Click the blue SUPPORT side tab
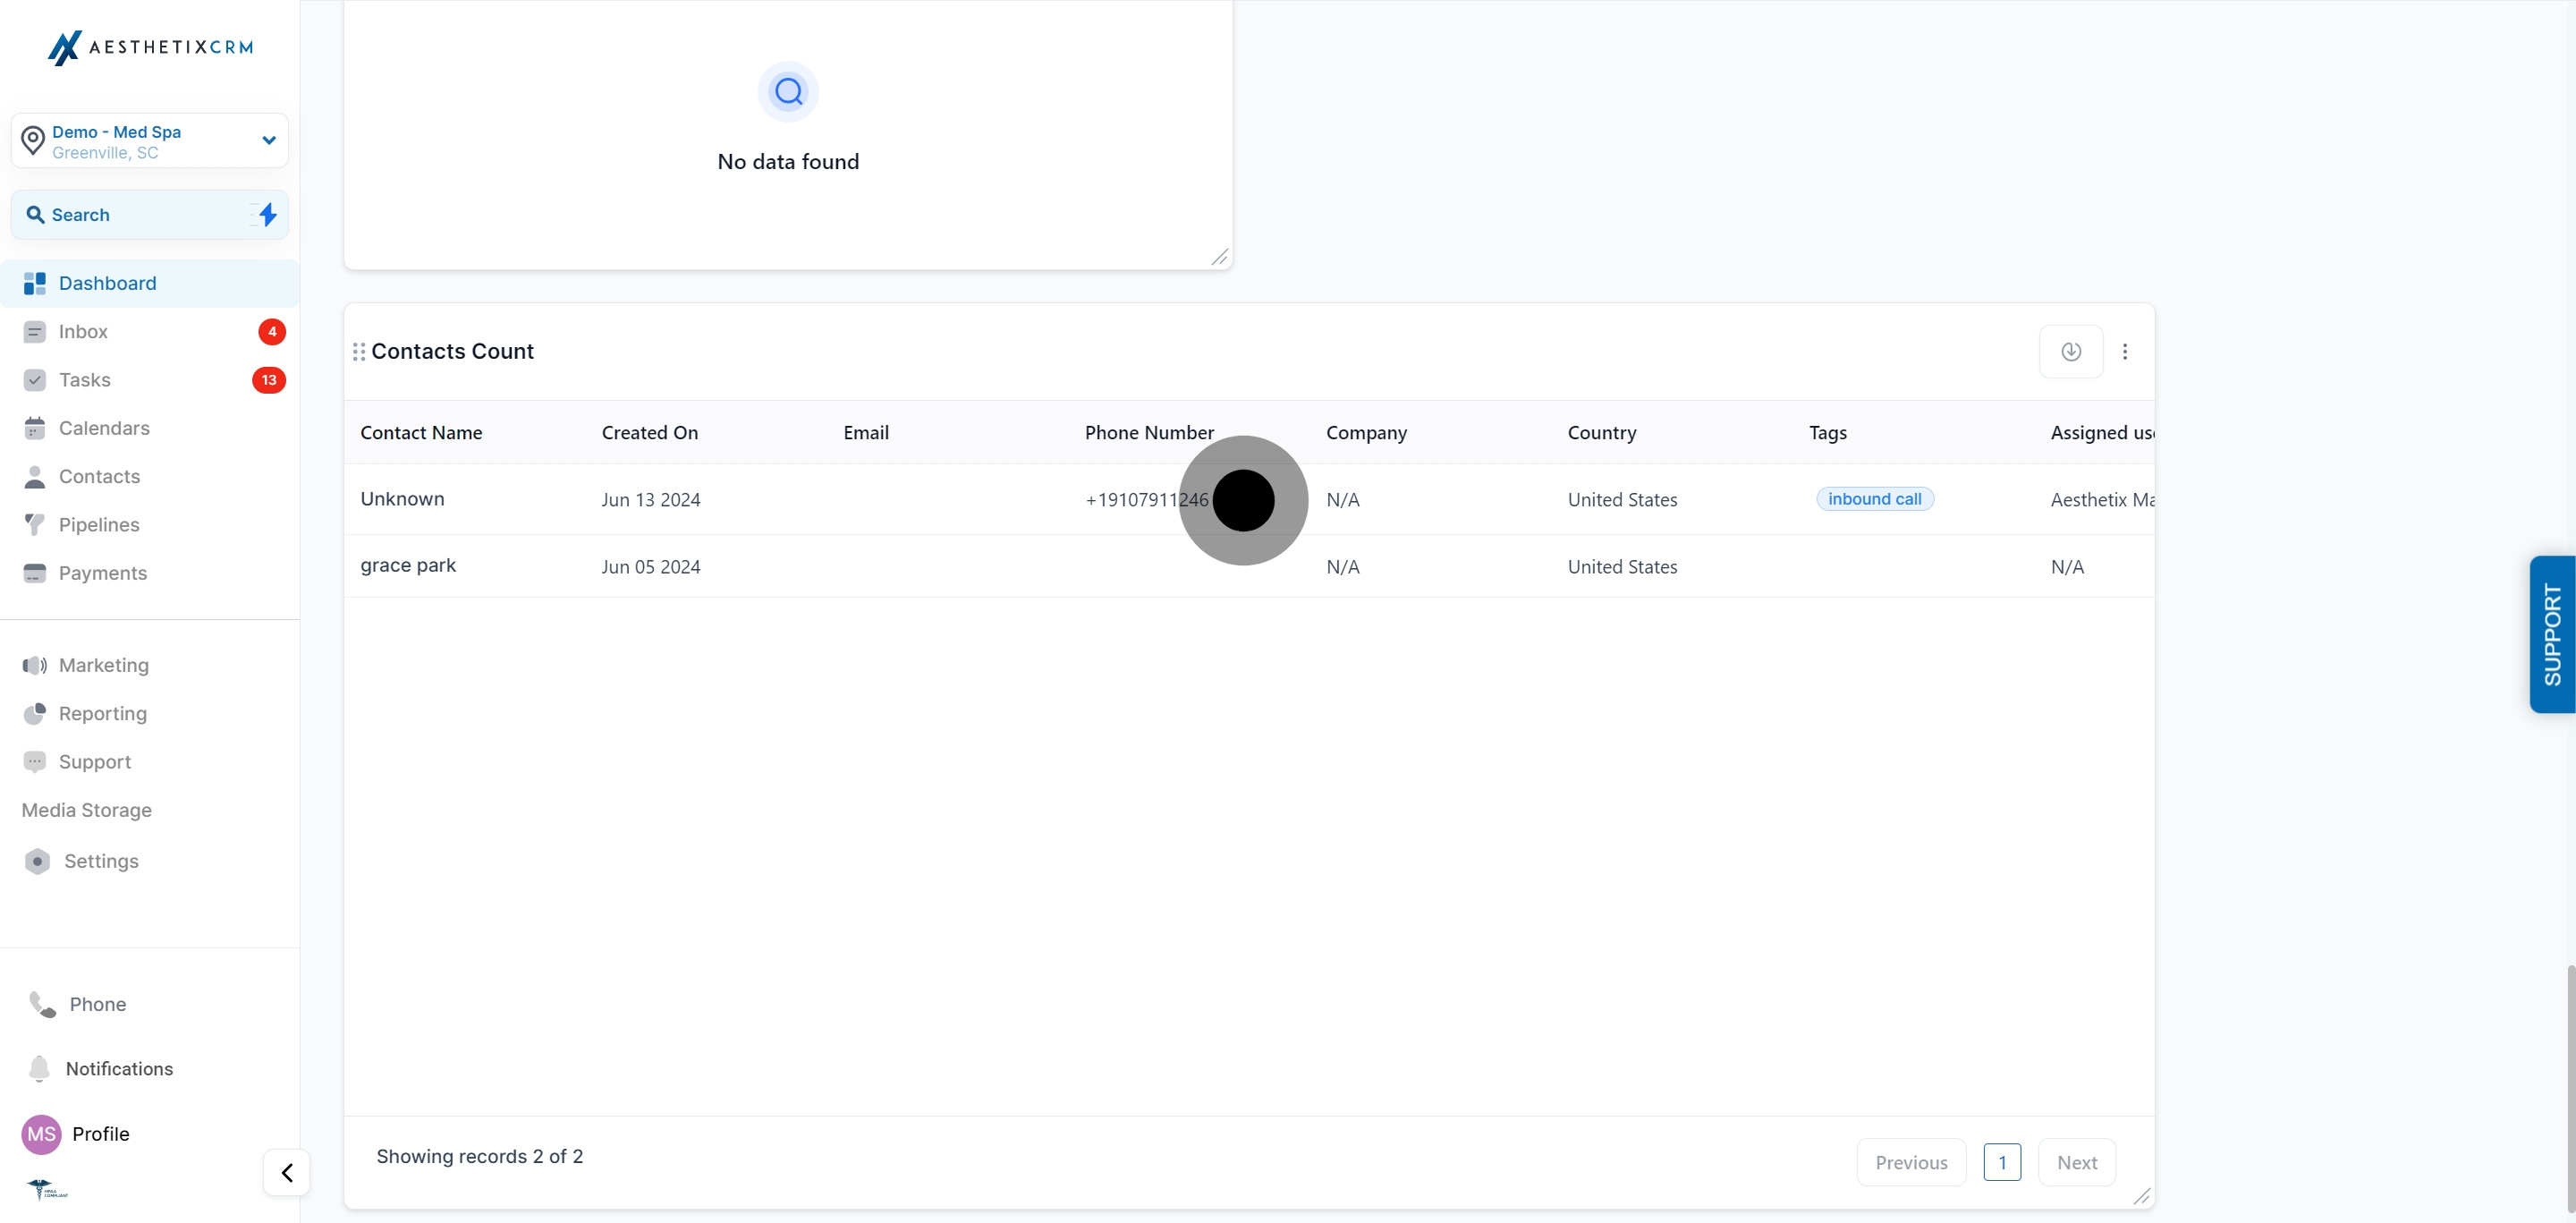This screenshot has width=2576, height=1223. pyautogui.click(x=2551, y=634)
